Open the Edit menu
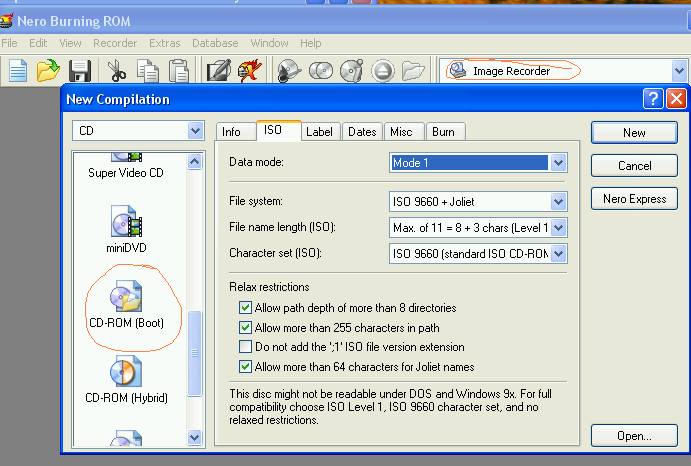The image size is (691, 466). tap(38, 43)
